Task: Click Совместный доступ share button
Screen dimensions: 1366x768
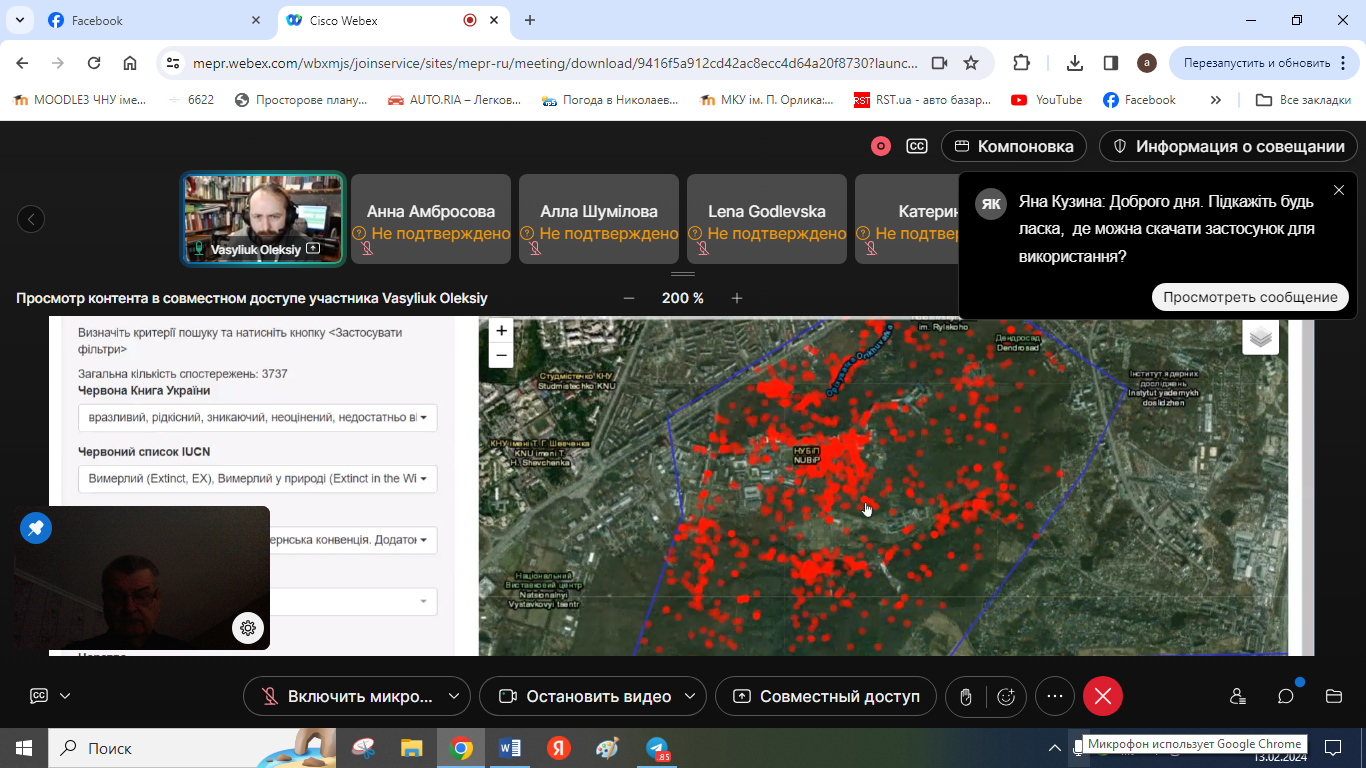Action: 825,696
